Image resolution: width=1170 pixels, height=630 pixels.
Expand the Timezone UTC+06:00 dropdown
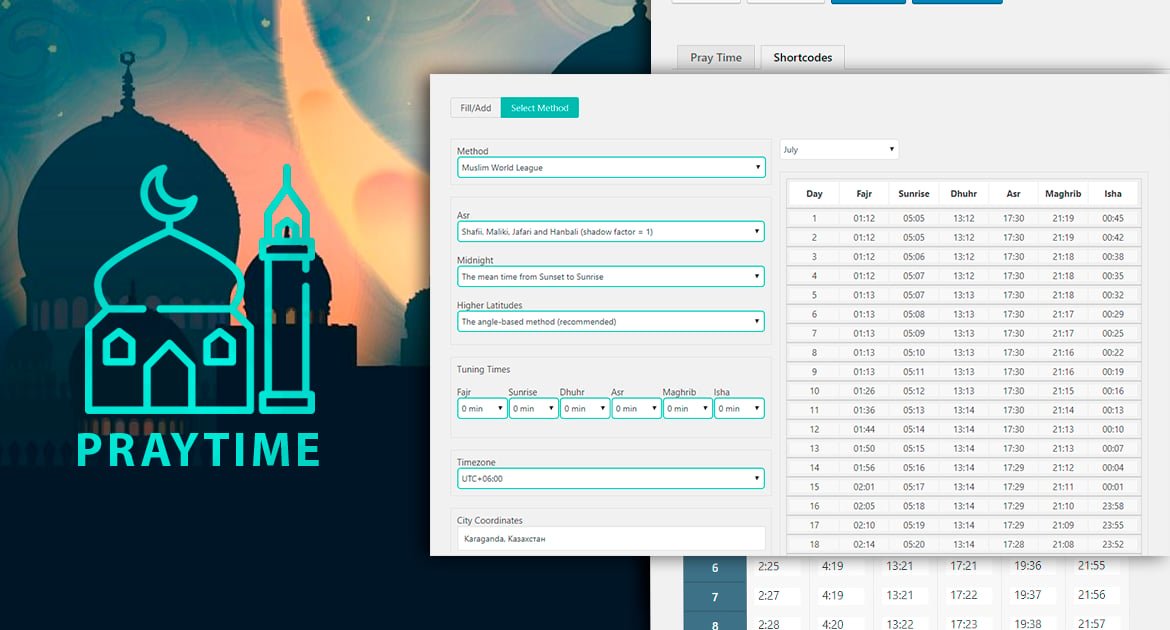point(610,479)
